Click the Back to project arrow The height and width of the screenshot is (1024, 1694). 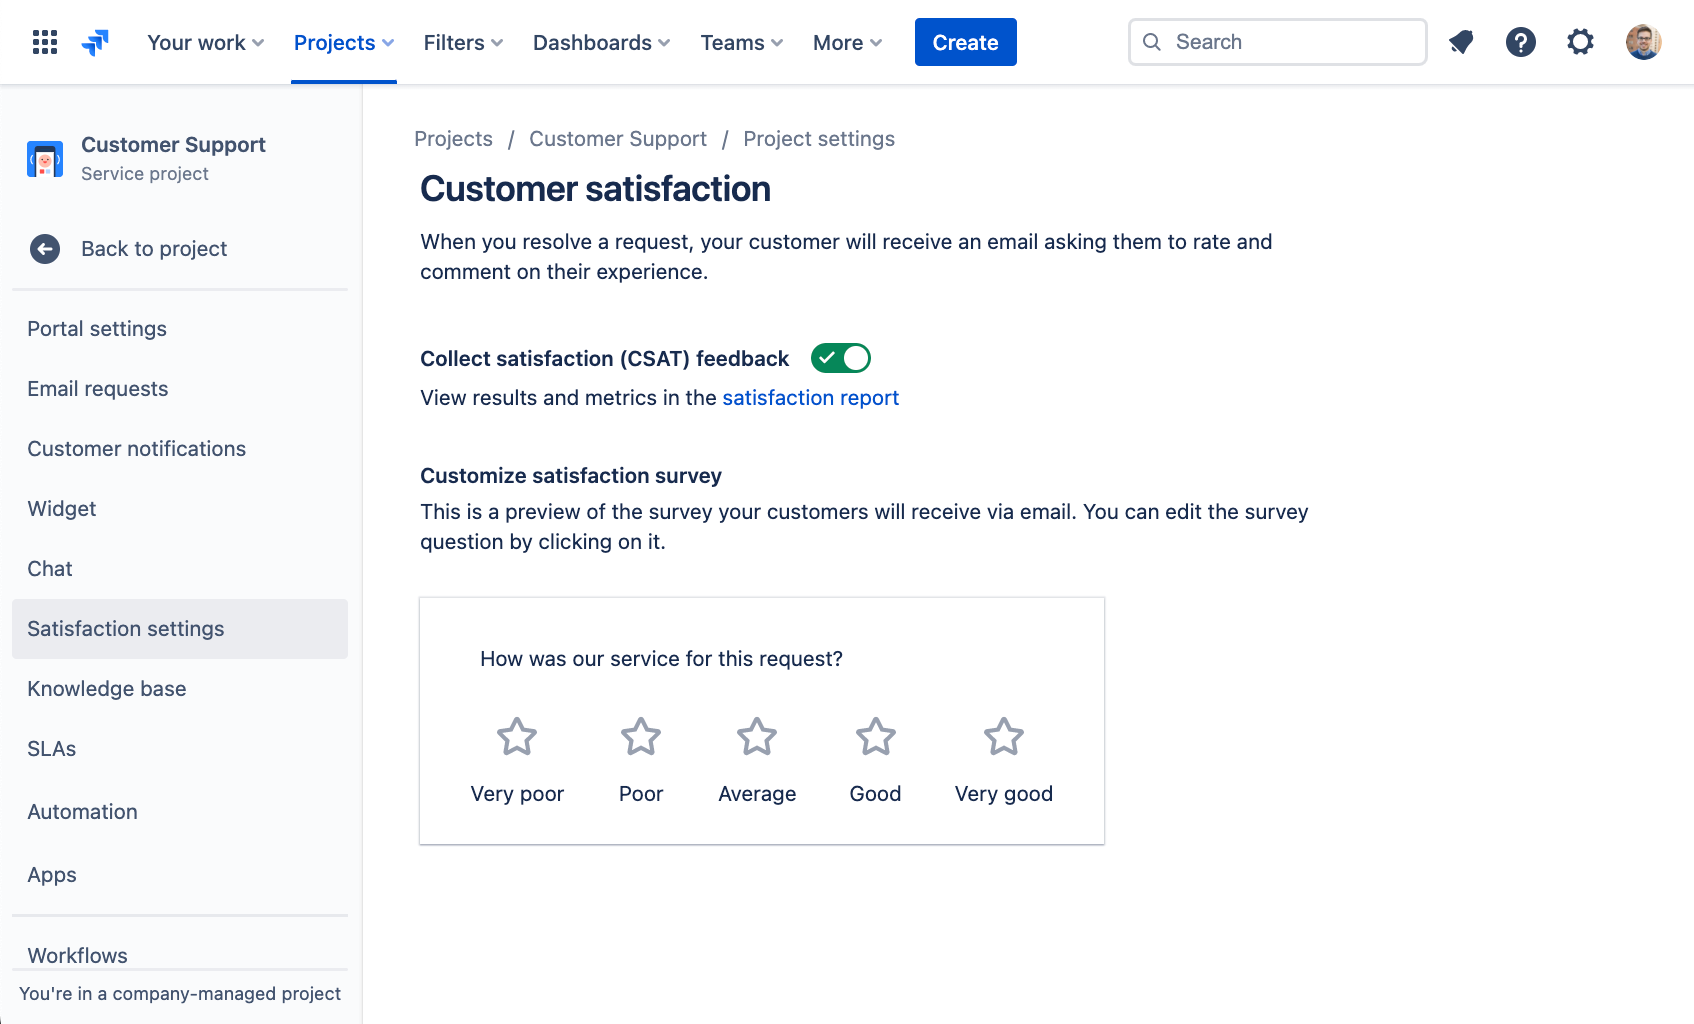[x=45, y=249]
